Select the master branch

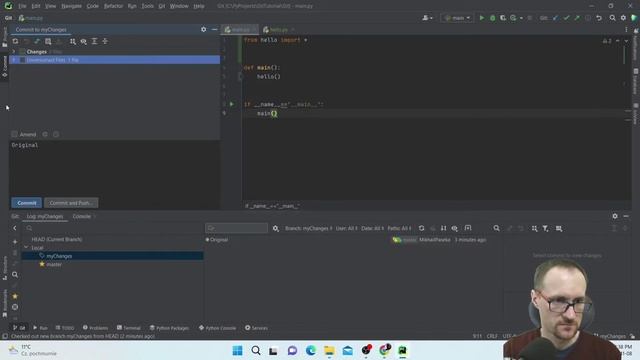click(x=112, y=264)
